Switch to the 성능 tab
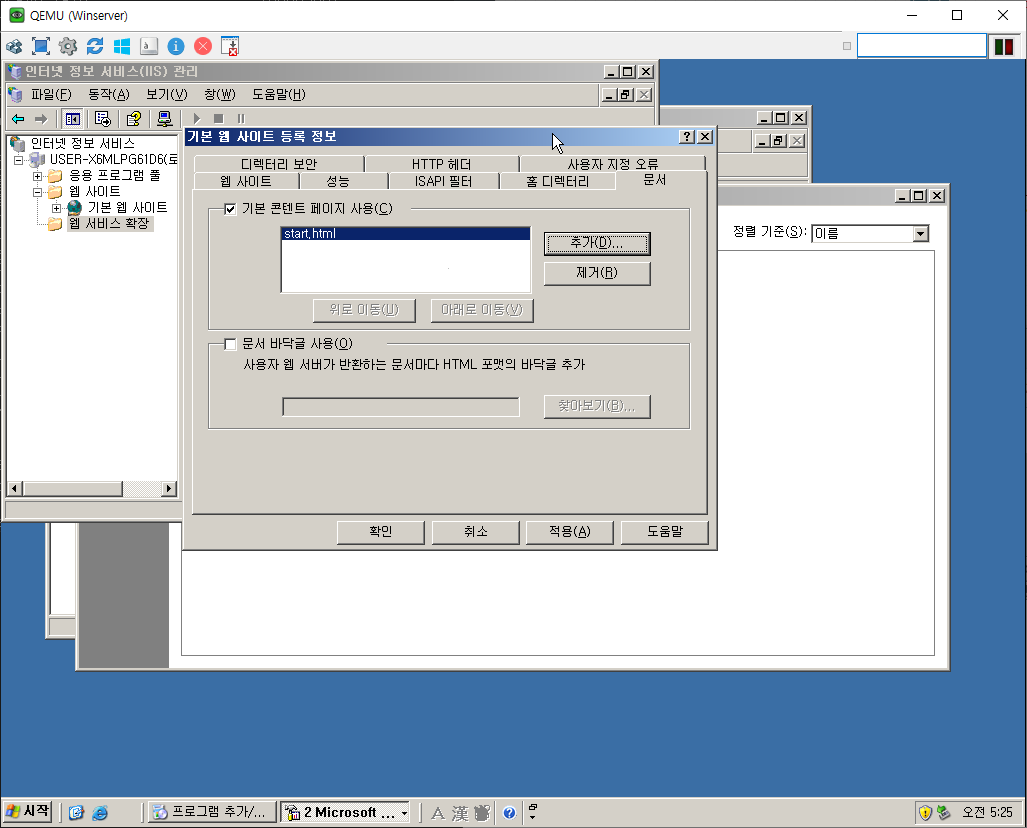 338,181
